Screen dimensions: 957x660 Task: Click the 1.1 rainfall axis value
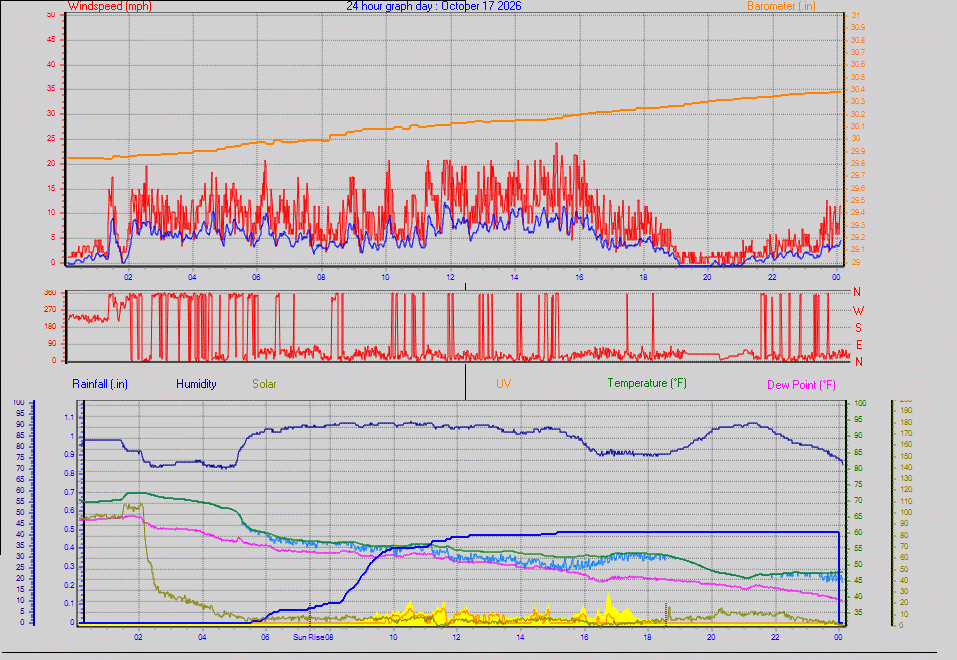[69, 418]
